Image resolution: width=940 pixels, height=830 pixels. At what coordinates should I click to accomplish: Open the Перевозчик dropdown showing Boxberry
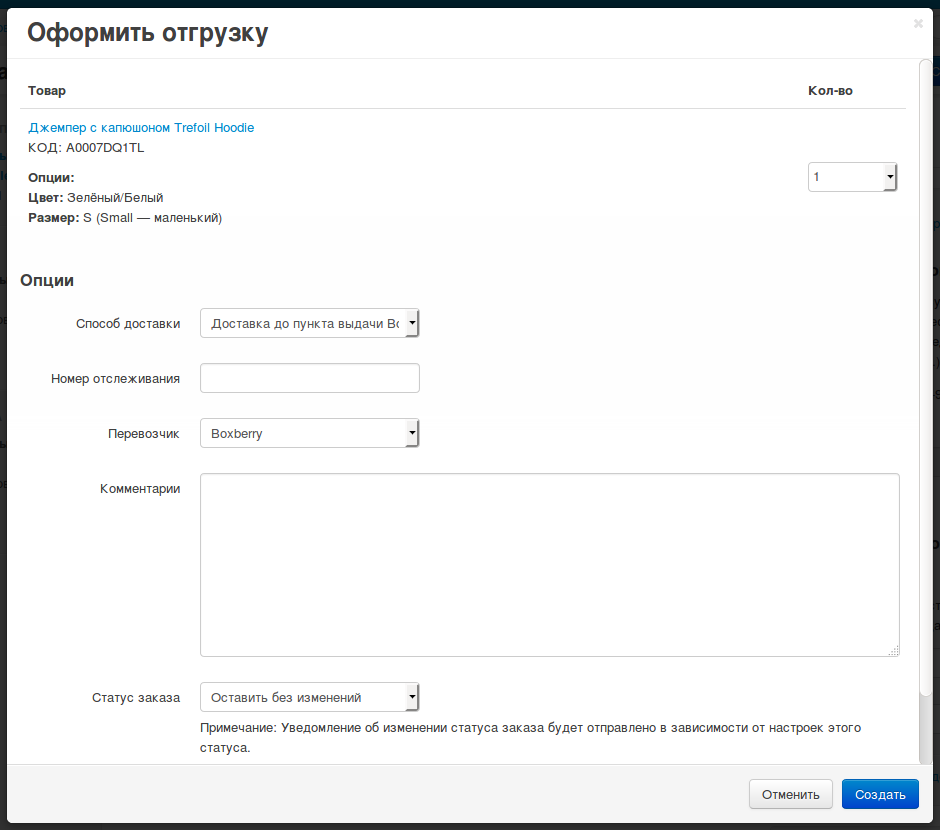(x=309, y=433)
